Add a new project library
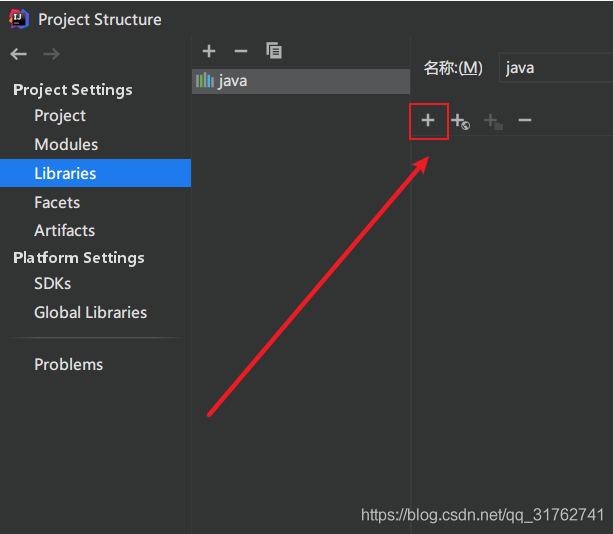Screen dimensions: 613x534 coord(209,51)
